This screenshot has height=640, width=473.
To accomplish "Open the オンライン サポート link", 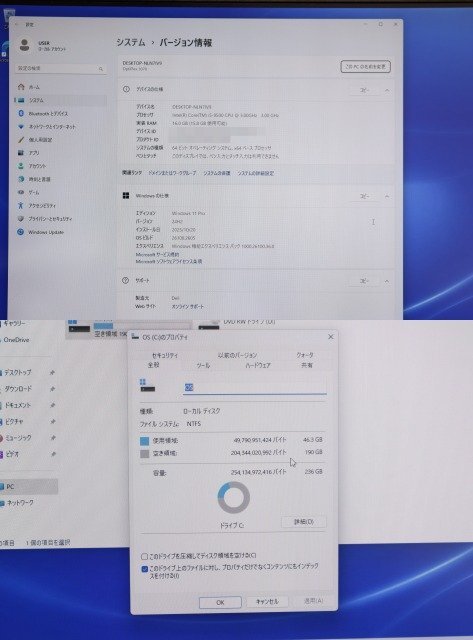I will pos(188,306).
